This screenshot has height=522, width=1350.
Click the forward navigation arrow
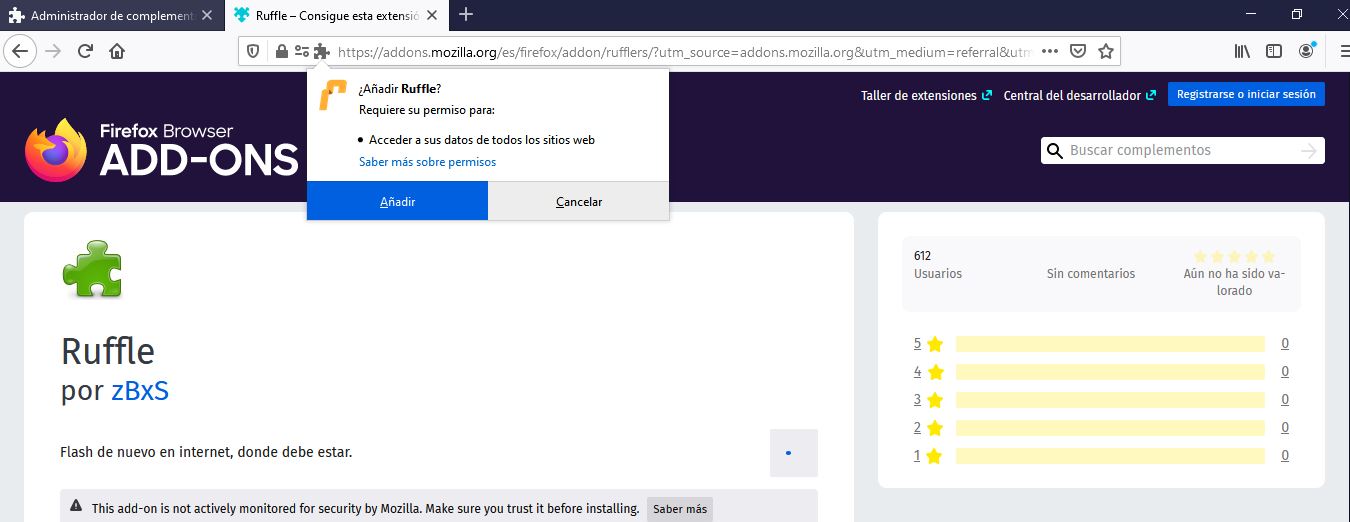(53, 51)
